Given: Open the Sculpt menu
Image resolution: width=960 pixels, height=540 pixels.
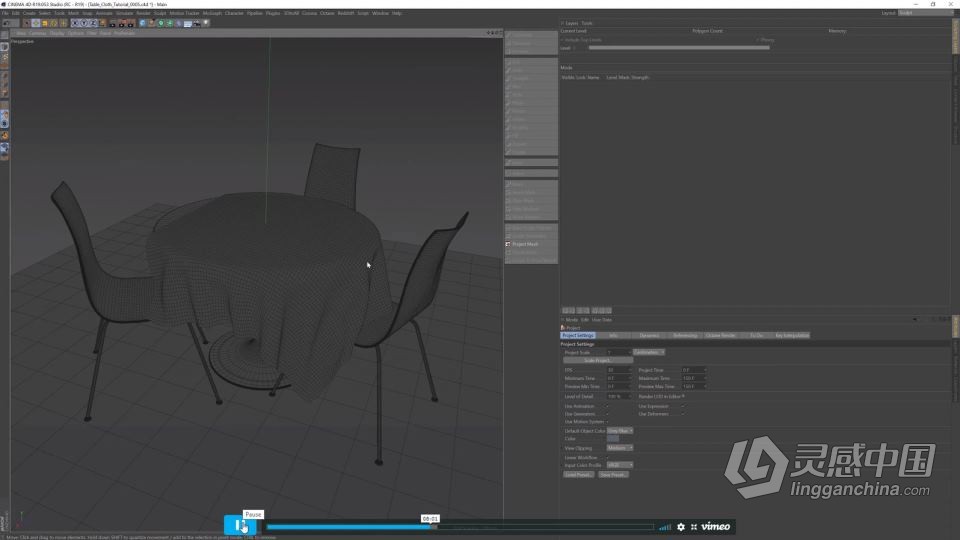Looking at the screenshot, I should pos(160,13).
